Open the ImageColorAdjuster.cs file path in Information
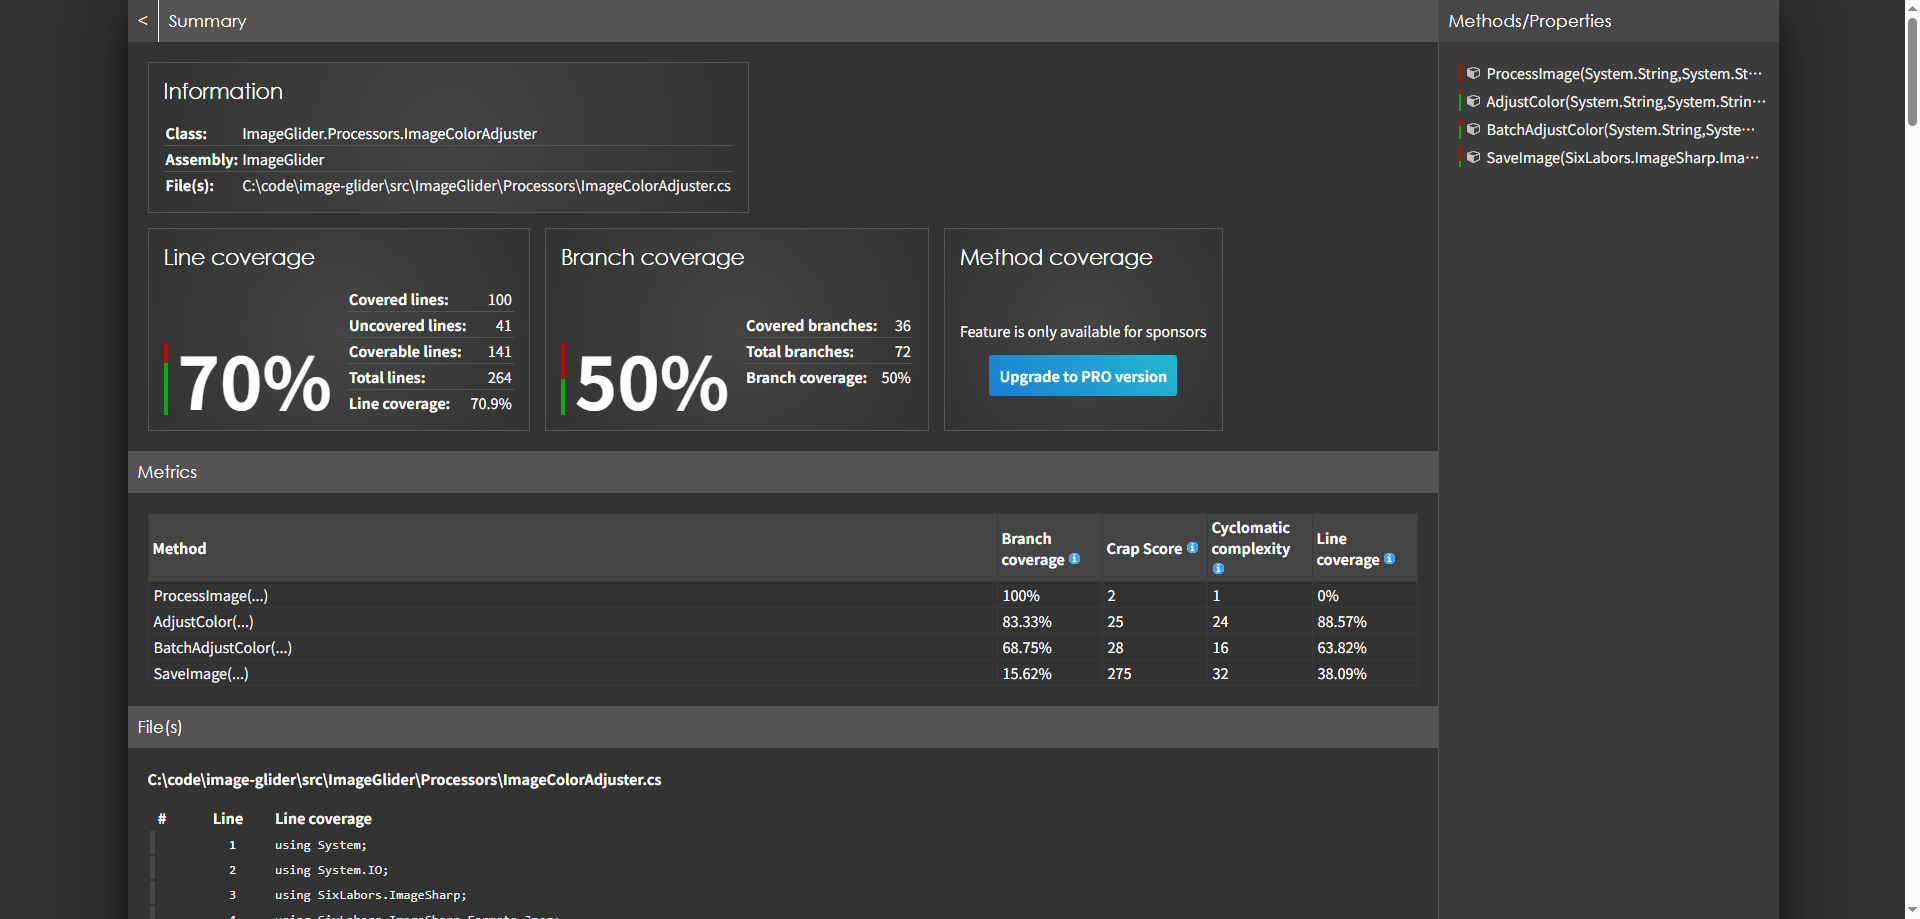This screenshot has width=1920, height=919. pyautogui.click(x=486, y=186)
